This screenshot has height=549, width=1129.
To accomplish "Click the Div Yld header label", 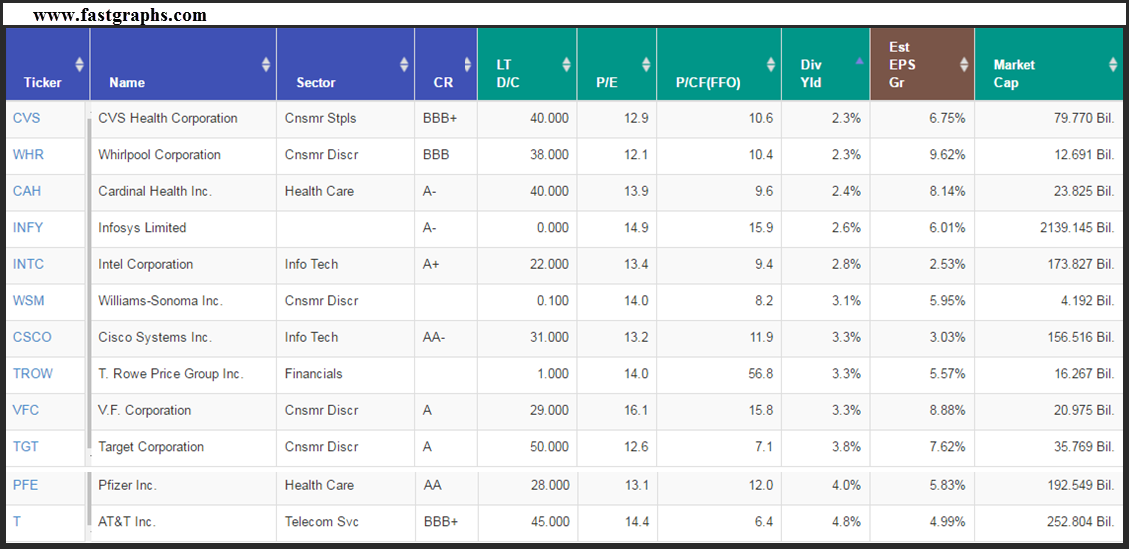I will [x=811, y=73].
